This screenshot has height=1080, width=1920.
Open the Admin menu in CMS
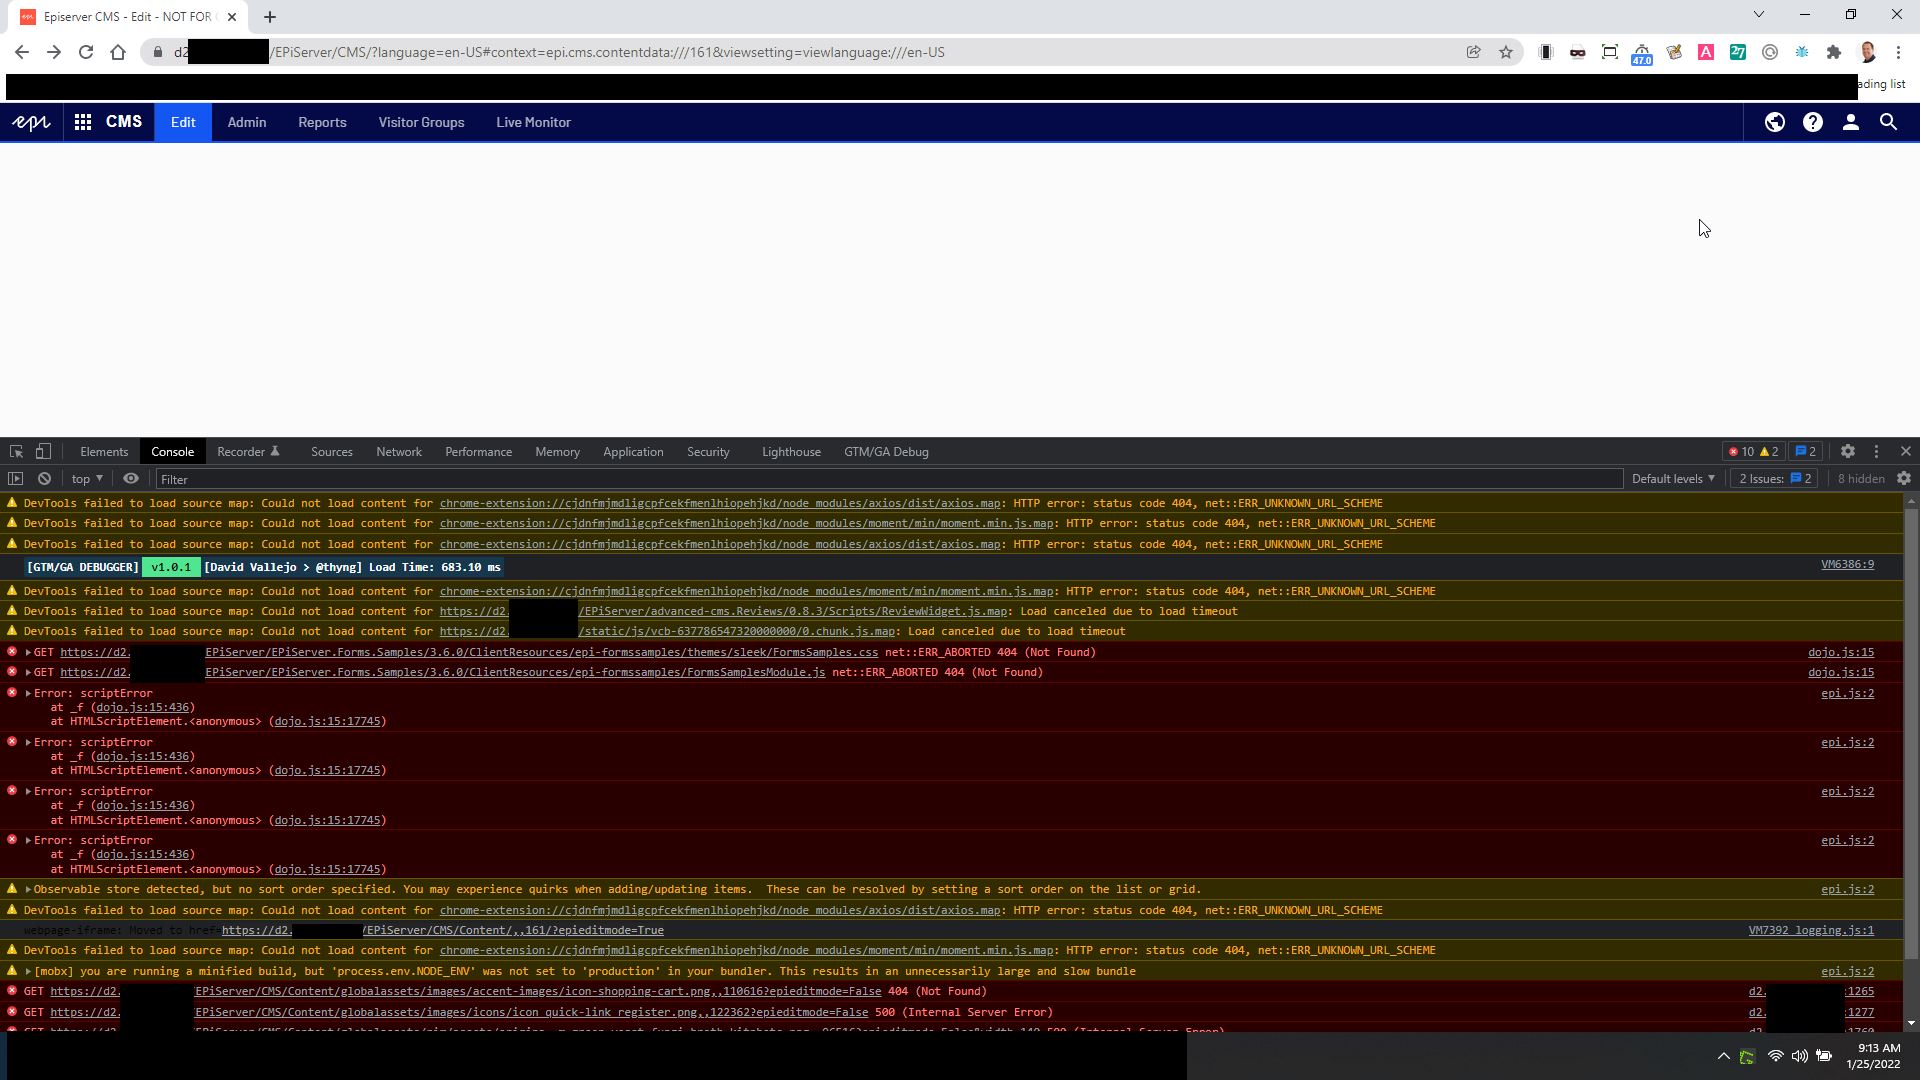tap(246, 122)
